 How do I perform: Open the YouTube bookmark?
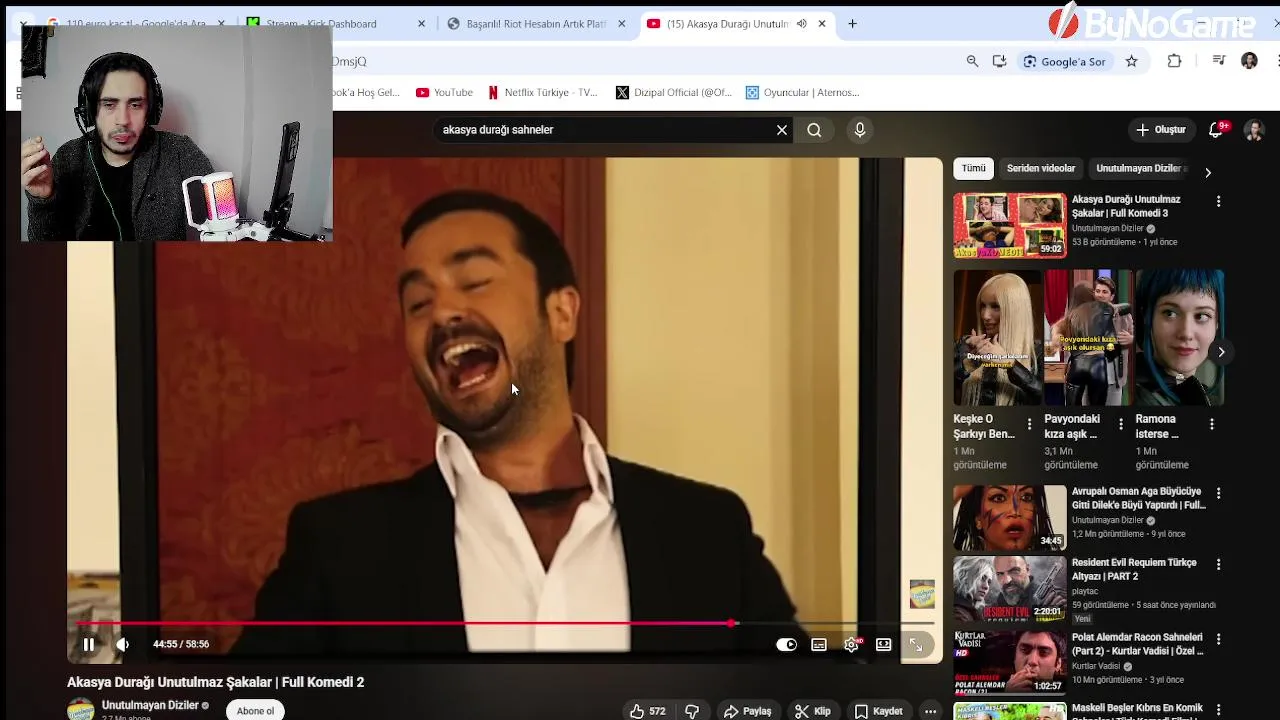(x=444, y=92)
